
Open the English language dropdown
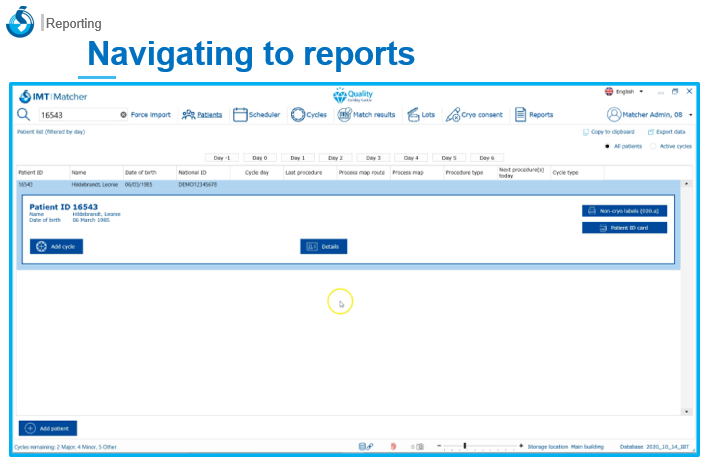coord(624,91)
